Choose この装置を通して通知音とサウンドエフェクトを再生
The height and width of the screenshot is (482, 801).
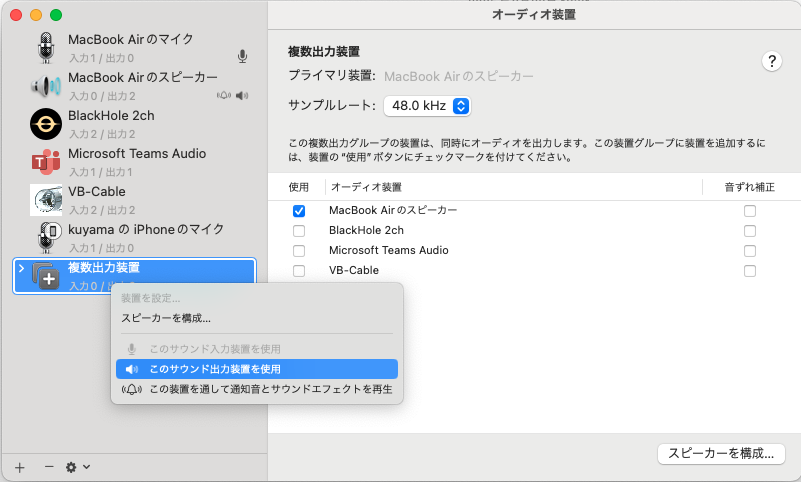pos(257,390)
